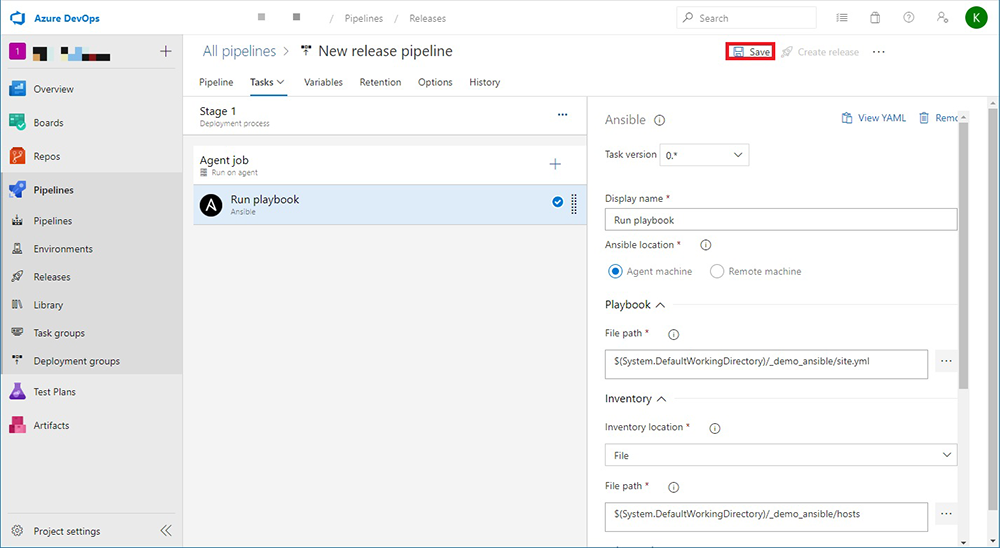Edit the Display name field
Image resolution: width=1000 pixels, height=548 pixels.
pyautogui.click(x=781, y=219)
